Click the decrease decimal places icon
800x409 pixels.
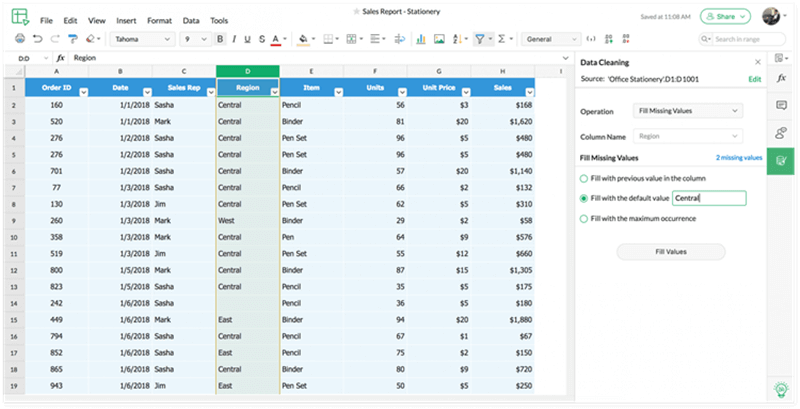point(625,39)
